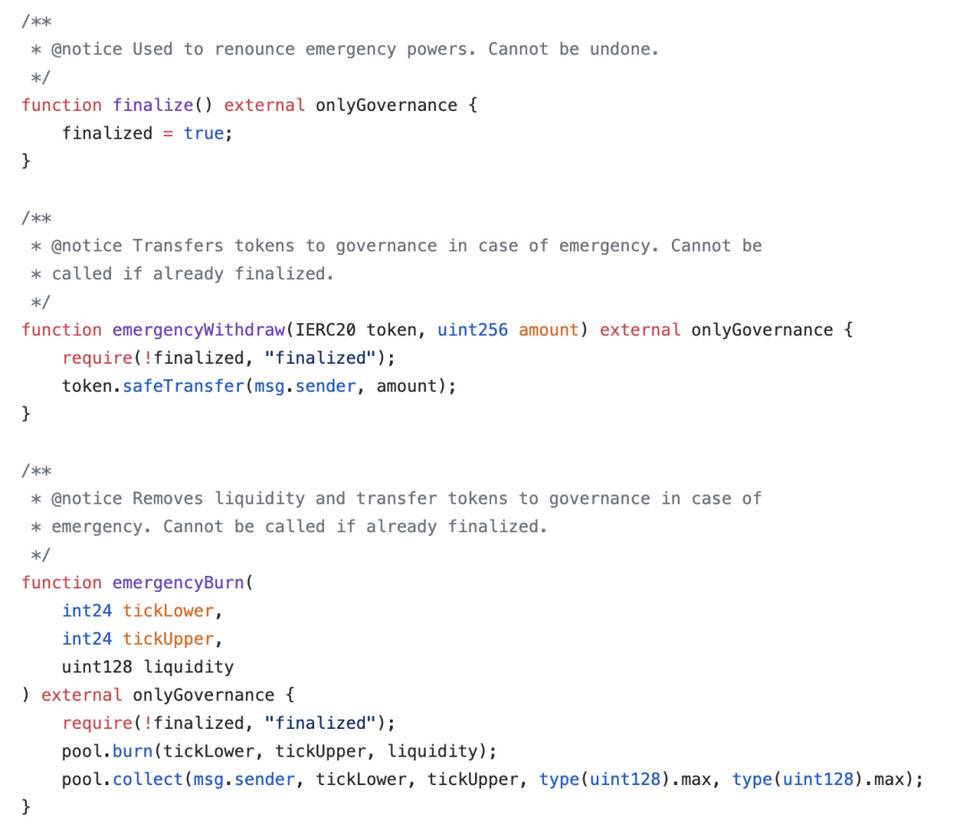Image resolution: width=960 pixels, height=837 pixels.
Task: Click the pool.collect method call
Action: 122,779
